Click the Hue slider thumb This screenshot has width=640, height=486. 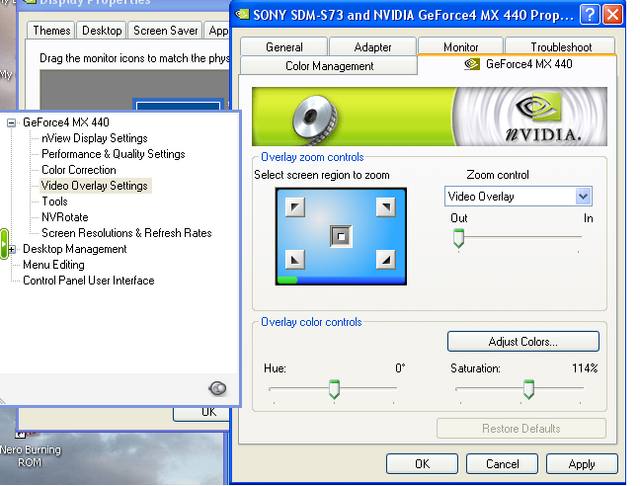click(x=334, y=389)
